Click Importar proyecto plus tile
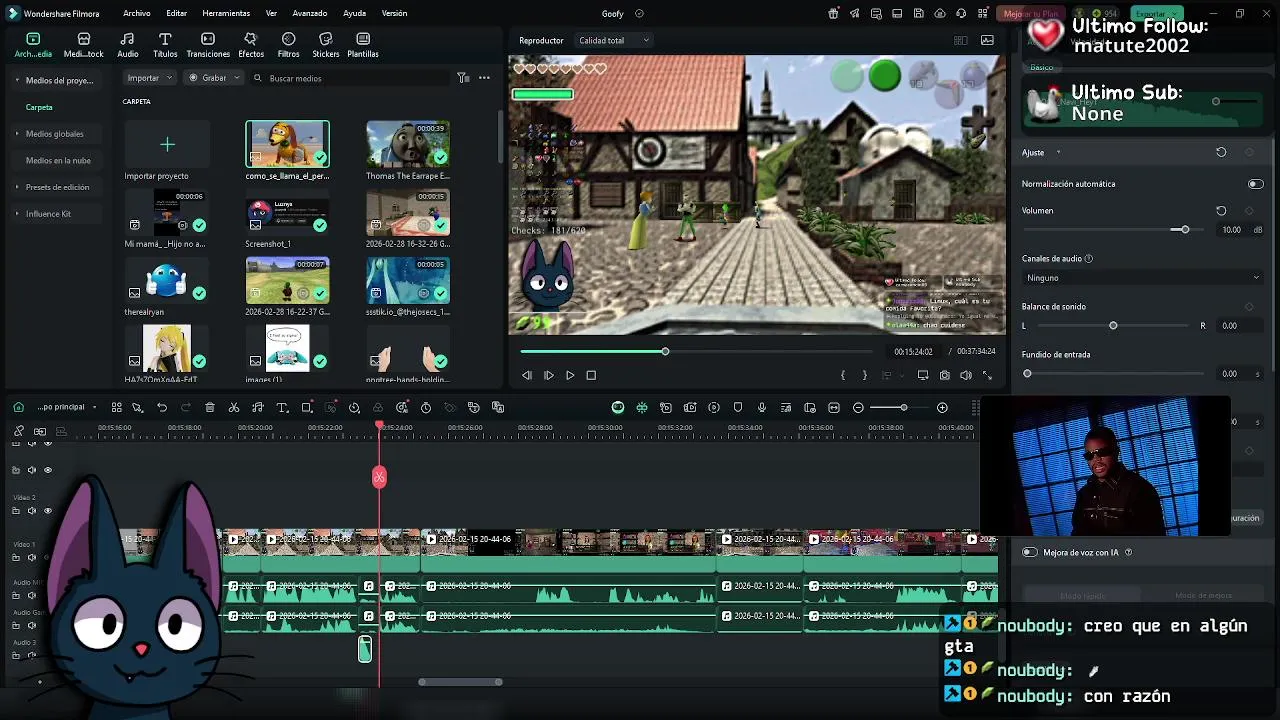Screen dimensions: 1280x720 [167, 145]
